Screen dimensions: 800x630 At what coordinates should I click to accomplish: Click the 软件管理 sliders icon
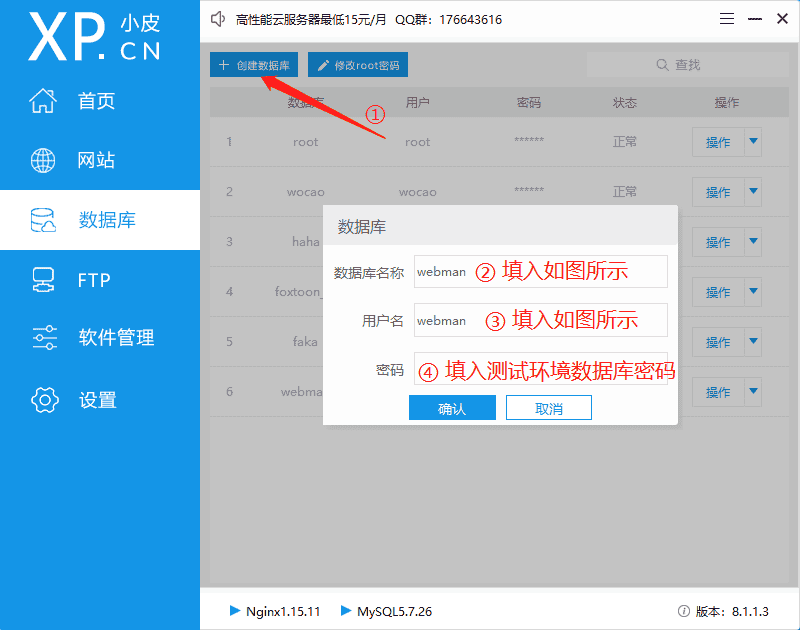44,338
